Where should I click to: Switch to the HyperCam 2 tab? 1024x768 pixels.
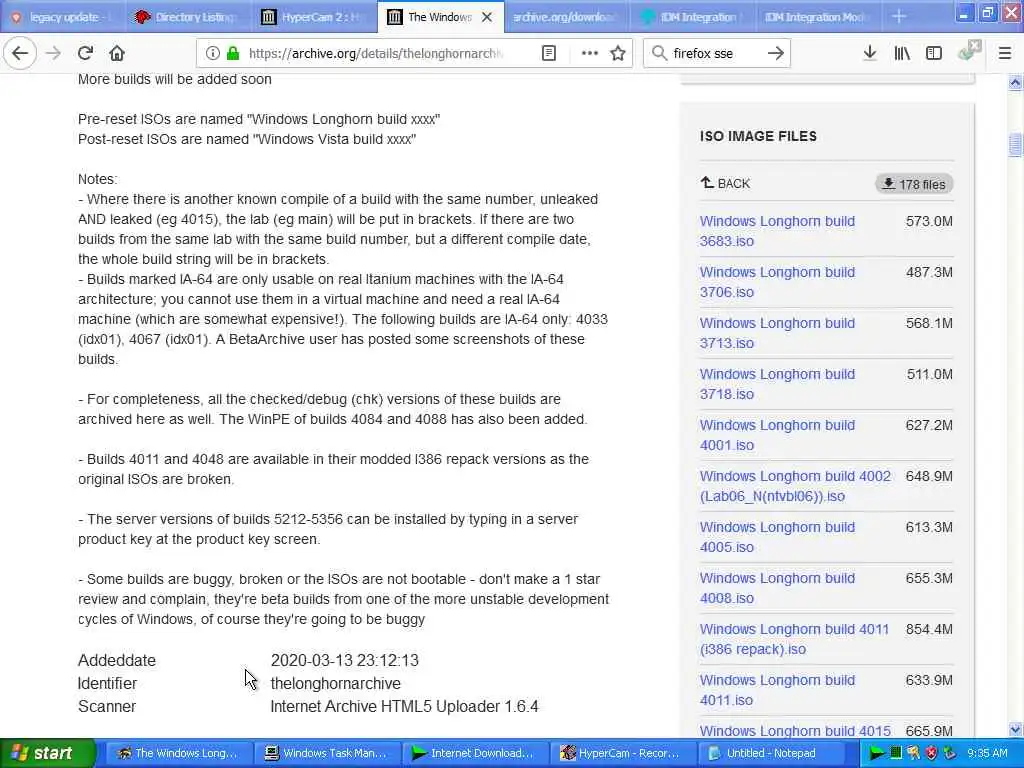[x=313, y=17]
